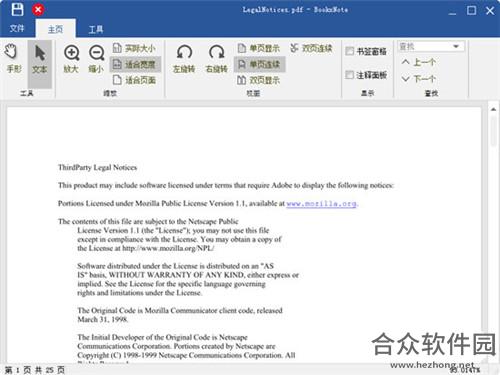The height and width of the screenshot is (375, 500).
Task: Select 单页连续 continuous view
Action: (259, 64)
